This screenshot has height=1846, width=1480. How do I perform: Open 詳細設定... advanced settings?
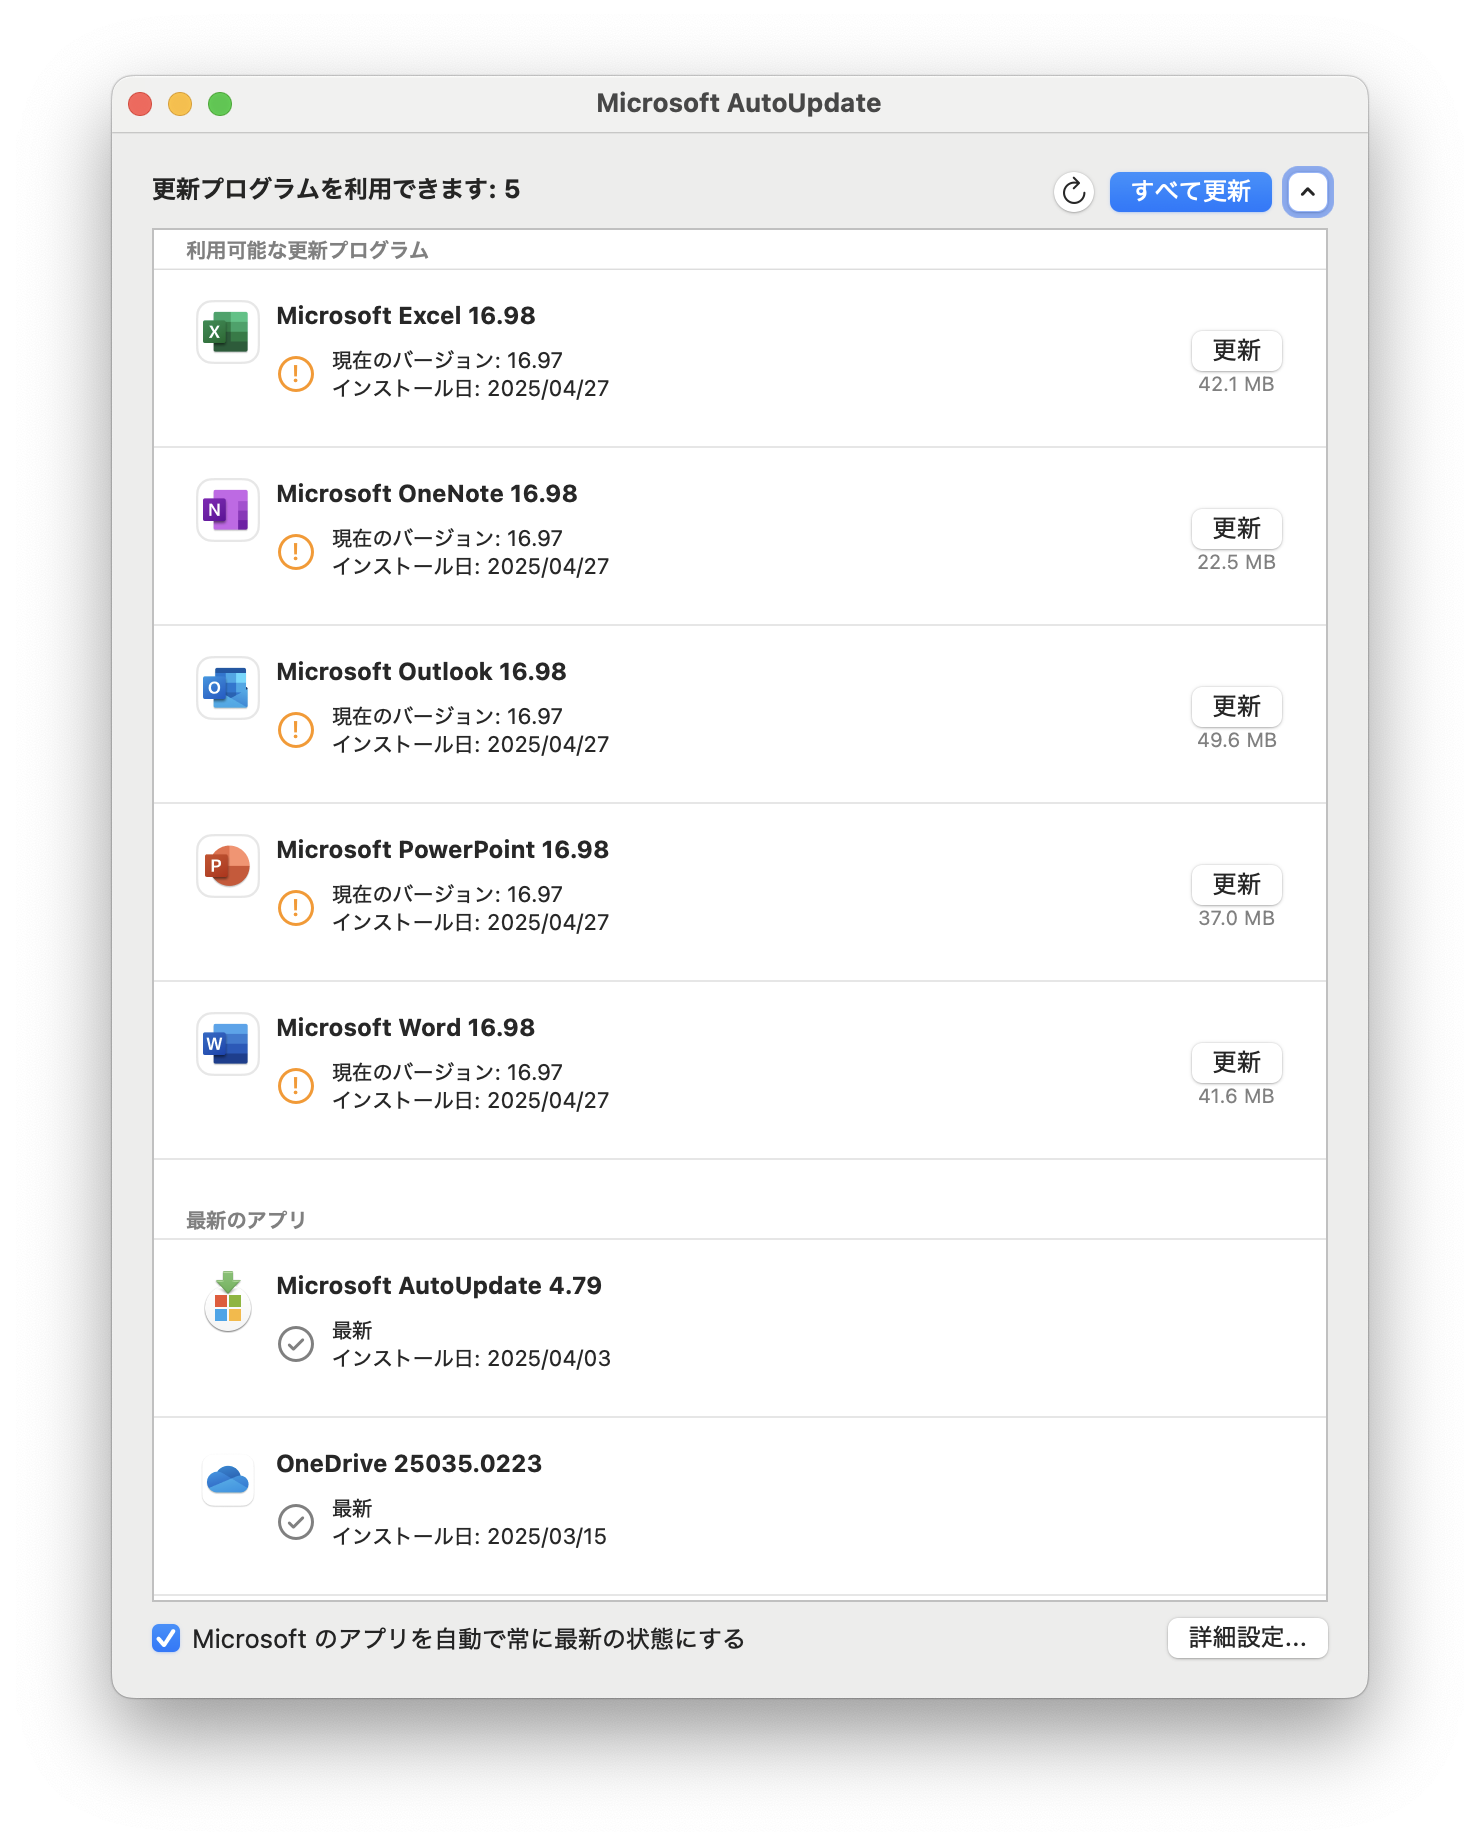[x=1248, y=1638]
